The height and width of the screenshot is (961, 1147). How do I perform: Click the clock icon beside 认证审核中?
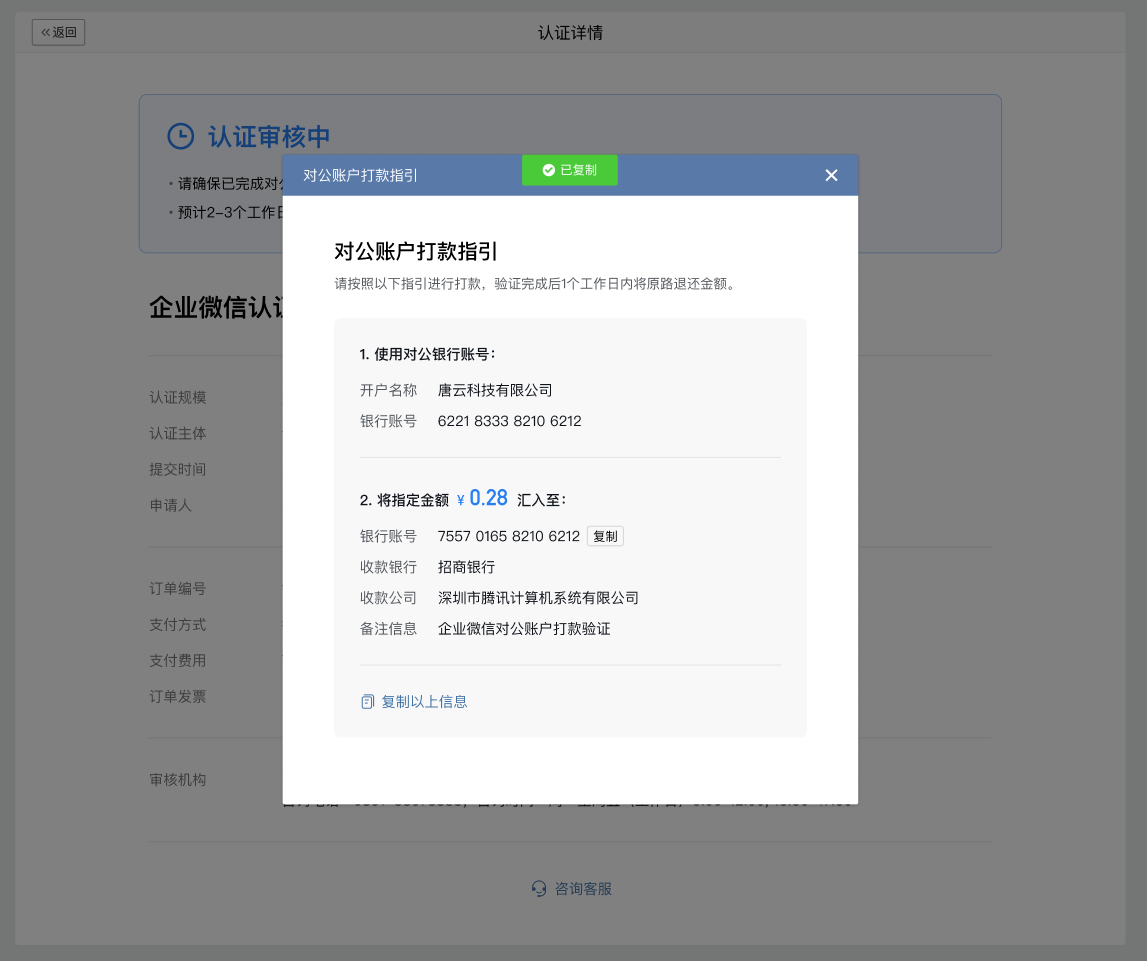[x=181, y=136]
